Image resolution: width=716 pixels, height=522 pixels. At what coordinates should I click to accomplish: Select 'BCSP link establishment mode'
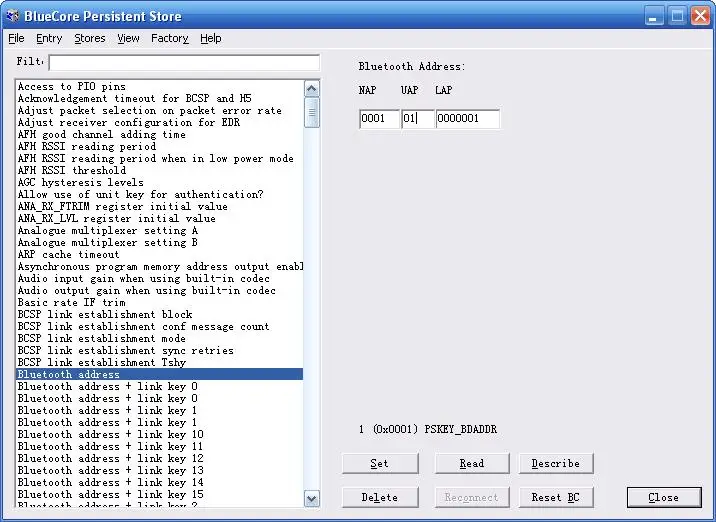click(x=159, y=338)
